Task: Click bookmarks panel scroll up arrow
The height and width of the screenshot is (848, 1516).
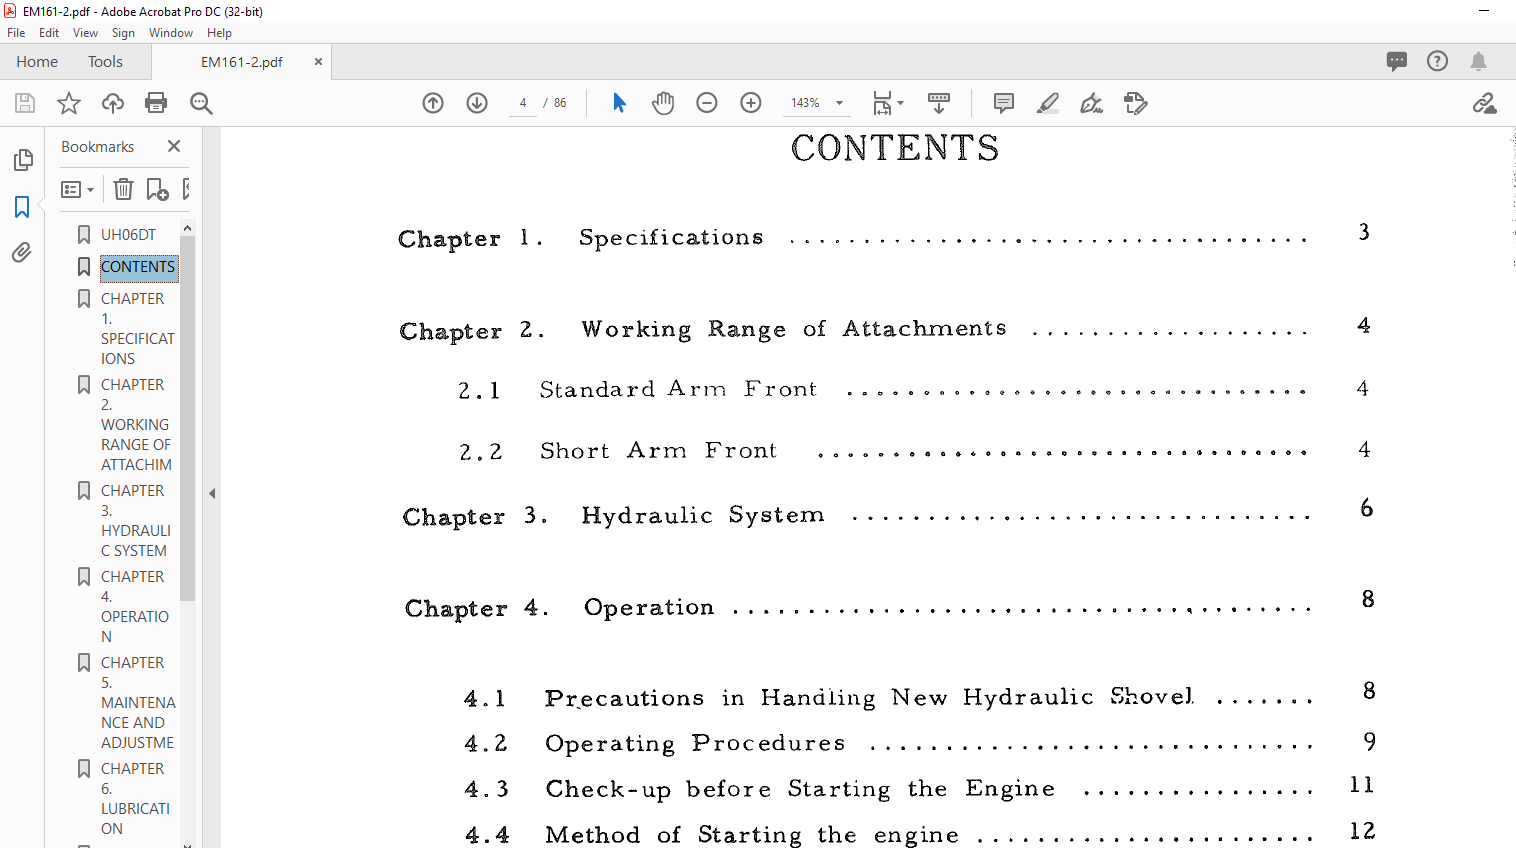Action: pos(187,228)
